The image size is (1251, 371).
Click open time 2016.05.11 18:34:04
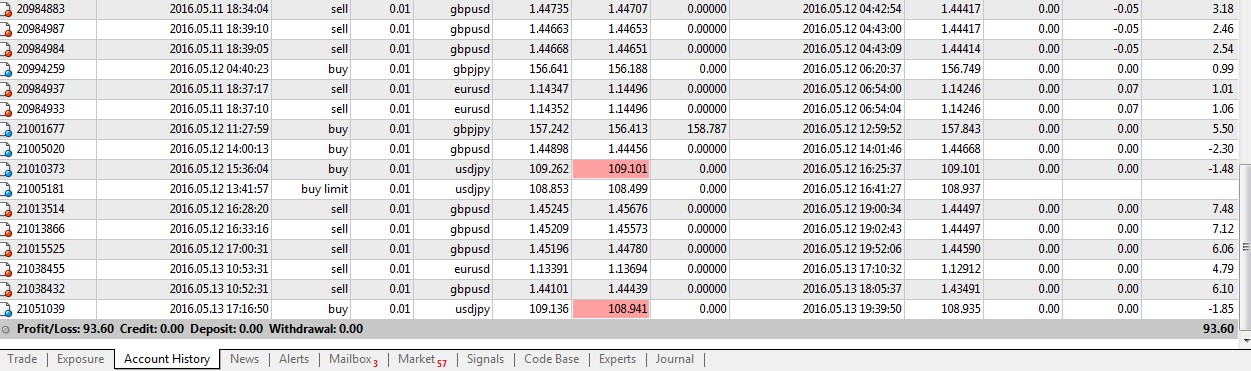tap(219, 9)
